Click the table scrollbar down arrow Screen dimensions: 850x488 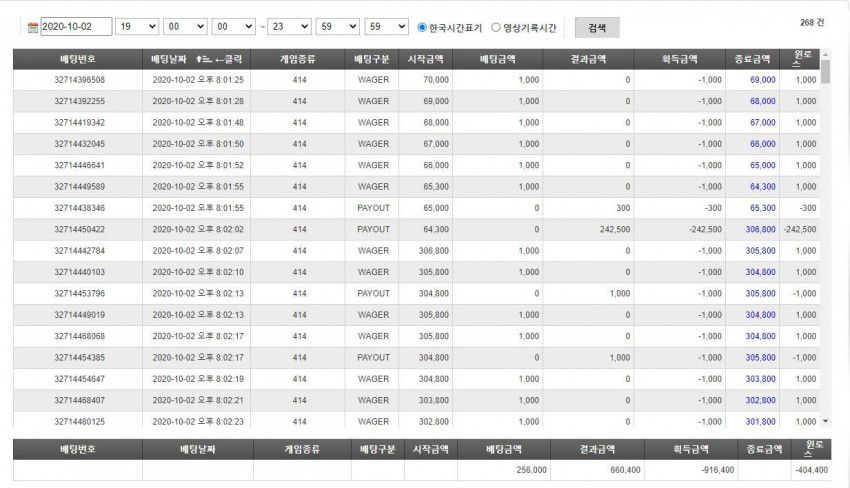tap(826, 421)
